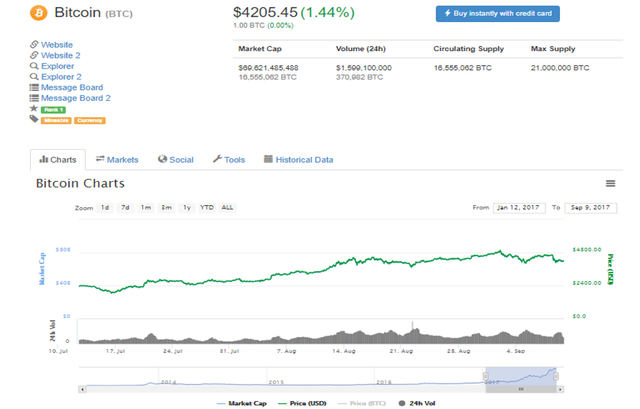Click the magnifier icon beside Explorer

coord(34,66)
